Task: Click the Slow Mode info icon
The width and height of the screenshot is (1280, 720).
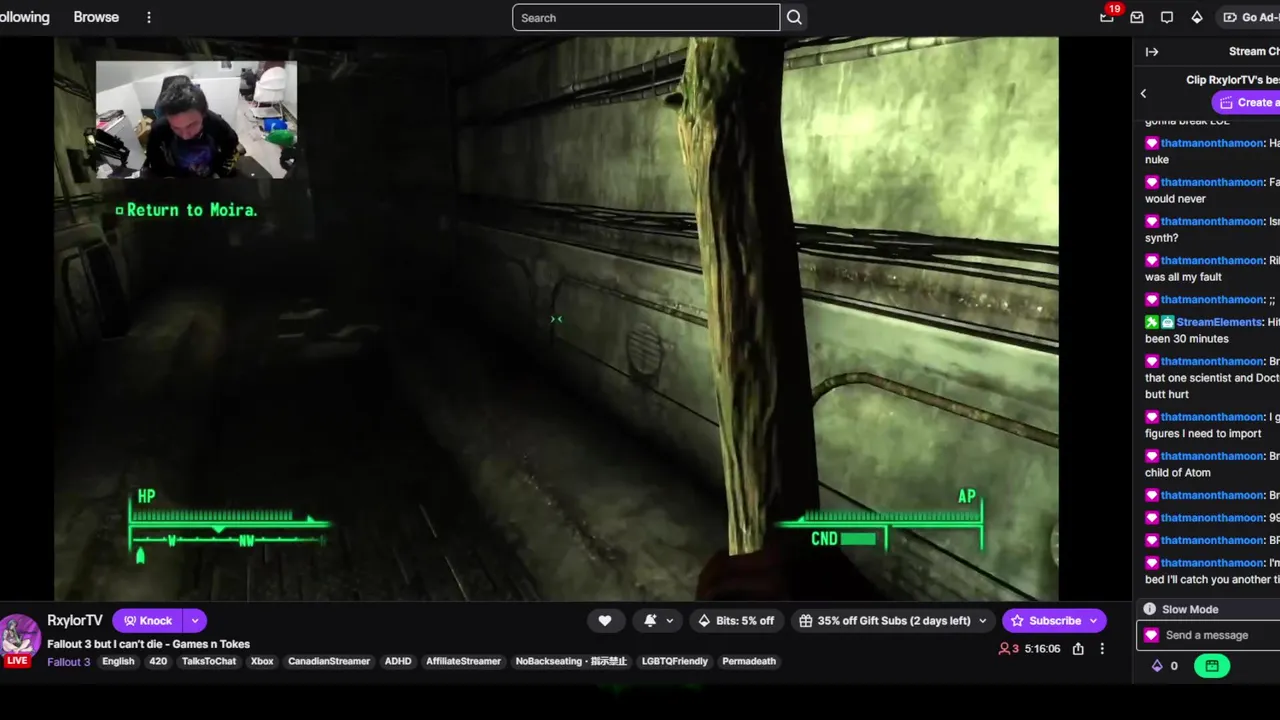Action: tap(1150, 609)
